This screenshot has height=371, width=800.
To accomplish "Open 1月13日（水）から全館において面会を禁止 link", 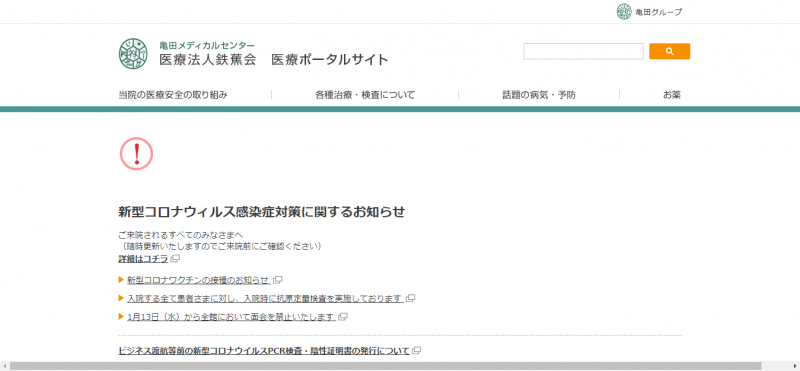I will click(x=231, y=317).
